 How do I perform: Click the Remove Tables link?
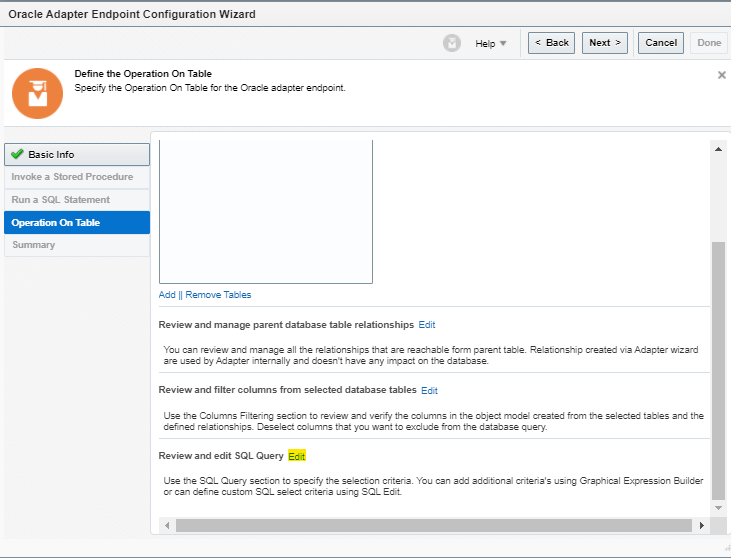click(218, 295)
